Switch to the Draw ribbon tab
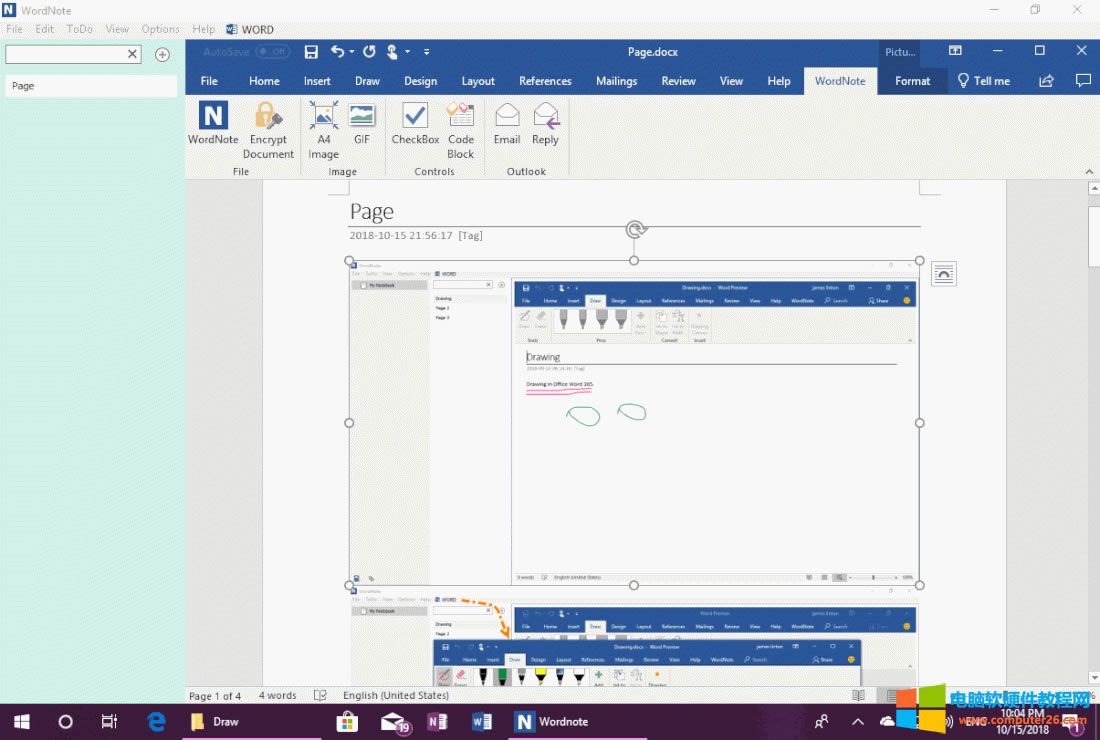 pyautogui.click(x=367, y=81)
